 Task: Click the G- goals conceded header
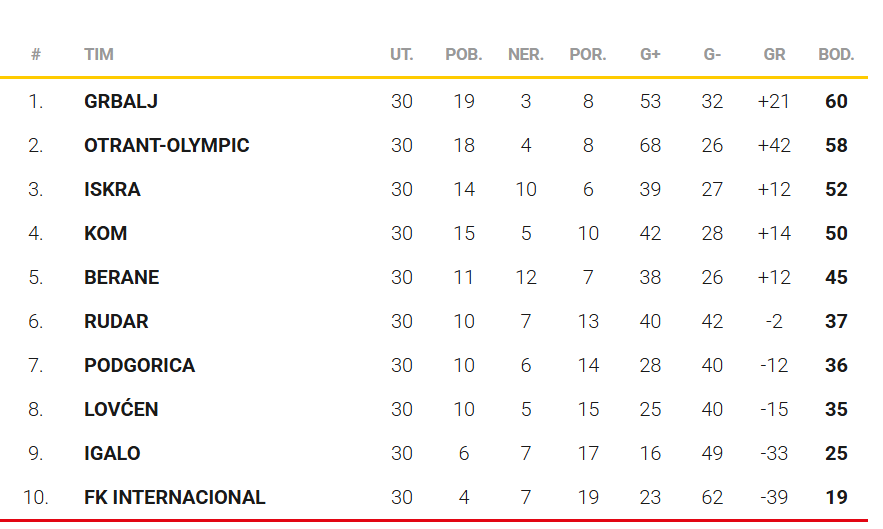(x=712, y=55)
